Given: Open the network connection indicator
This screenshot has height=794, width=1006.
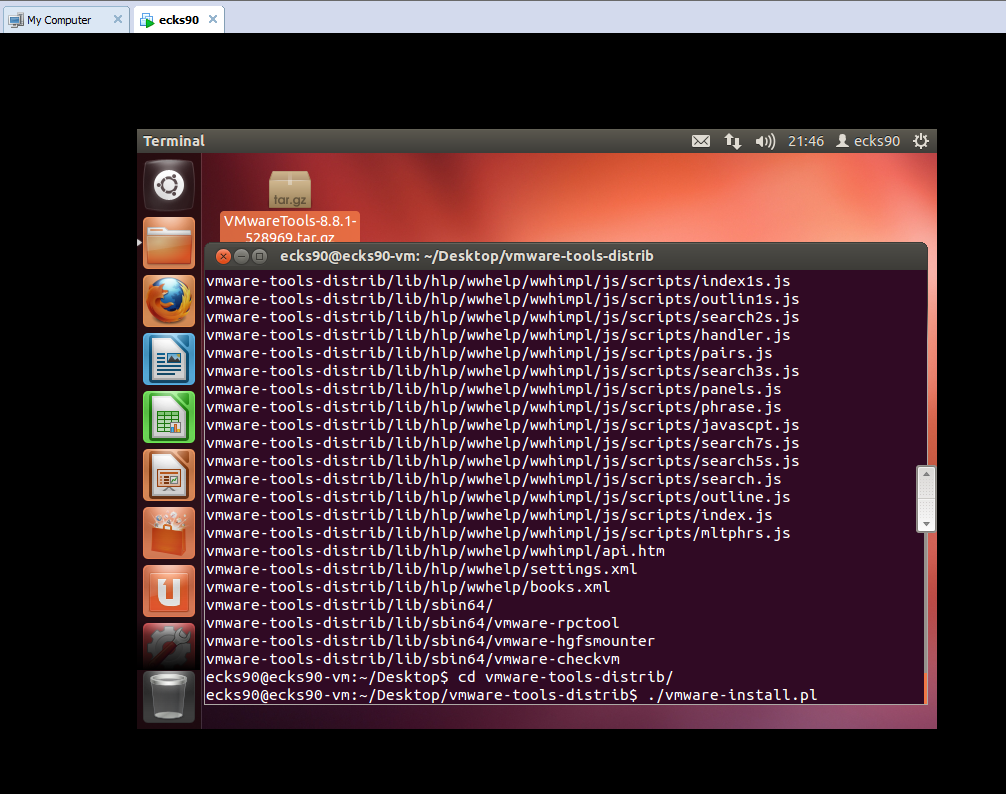Looking at the screenshot, I should click(x=733, y=141).
